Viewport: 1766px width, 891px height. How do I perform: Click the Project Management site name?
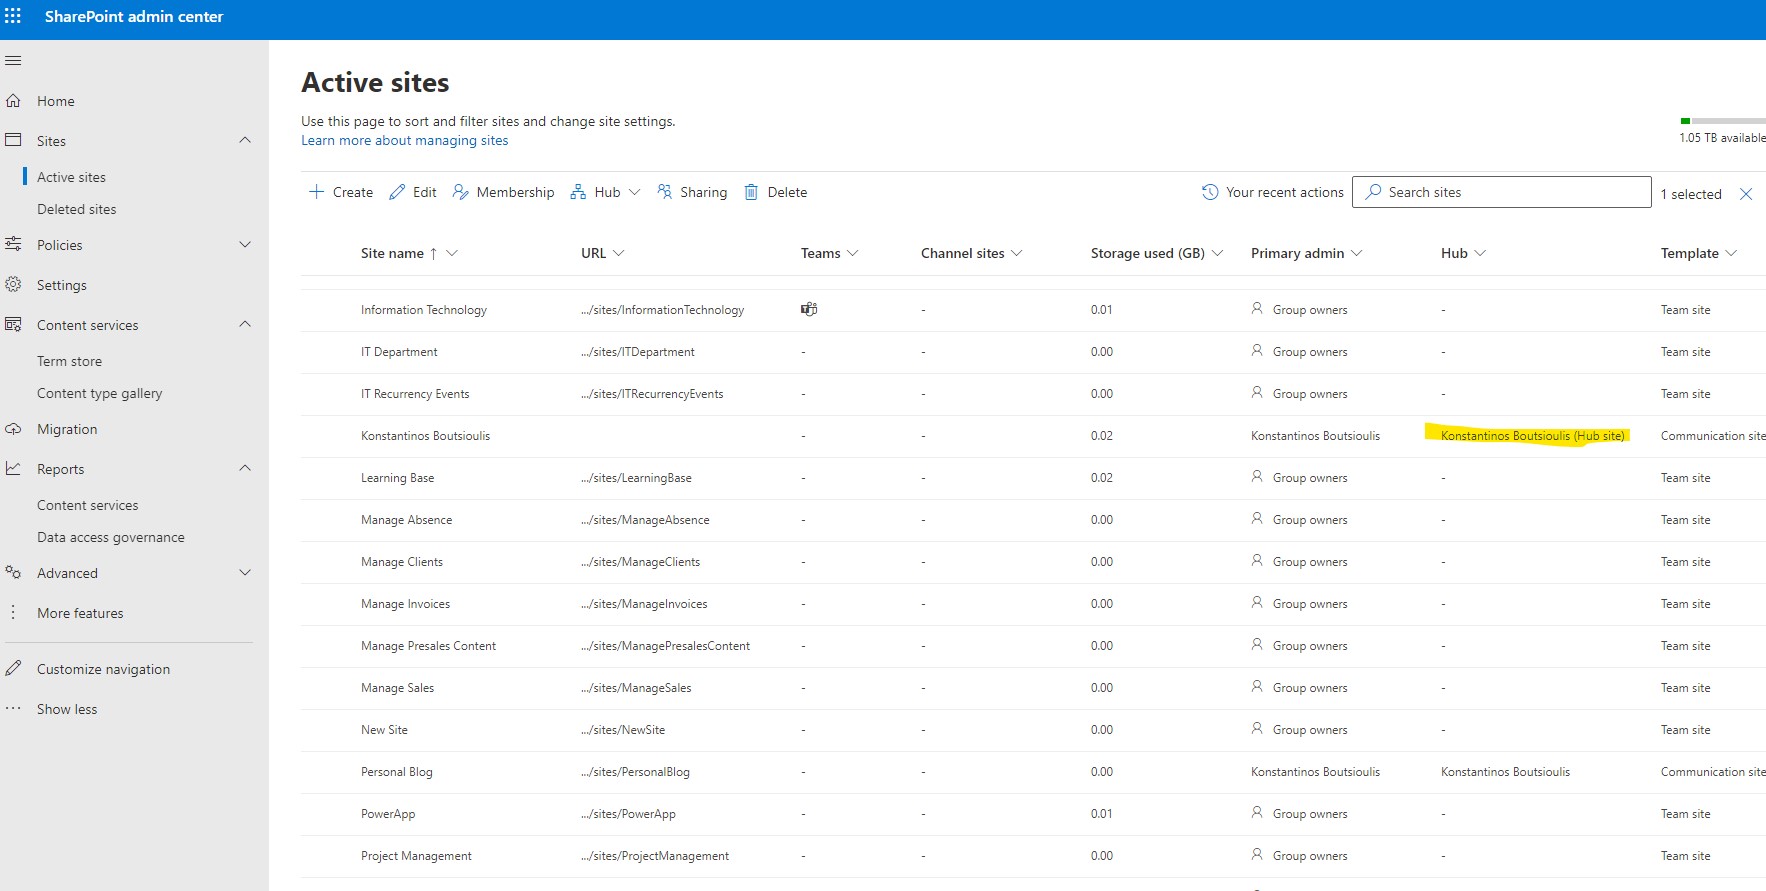[416, 856]
